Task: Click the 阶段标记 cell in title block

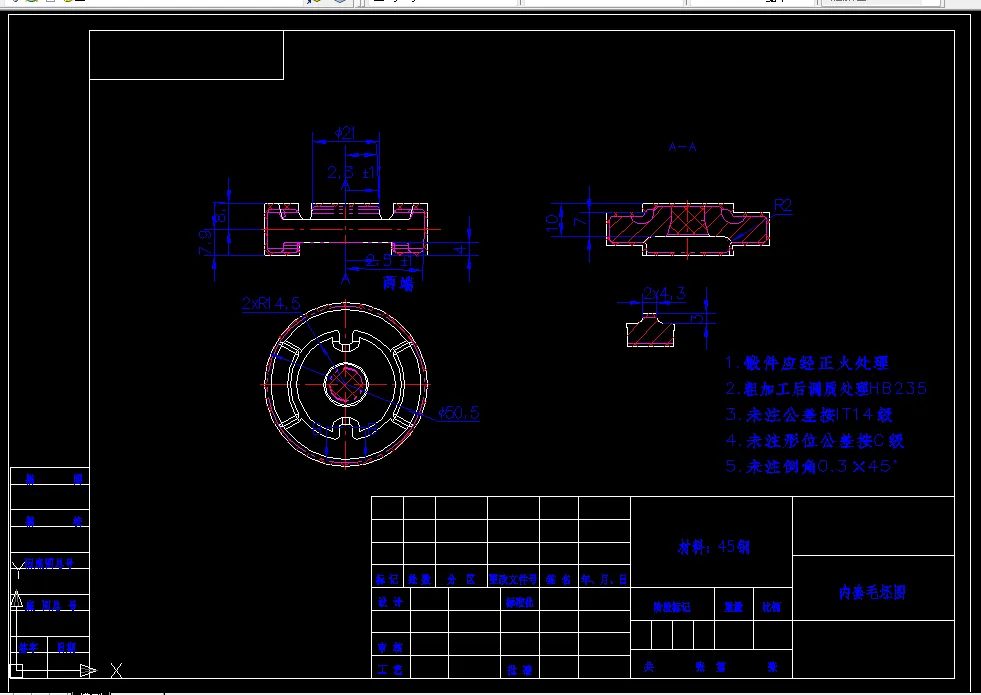Action: (x=672, y=606)
